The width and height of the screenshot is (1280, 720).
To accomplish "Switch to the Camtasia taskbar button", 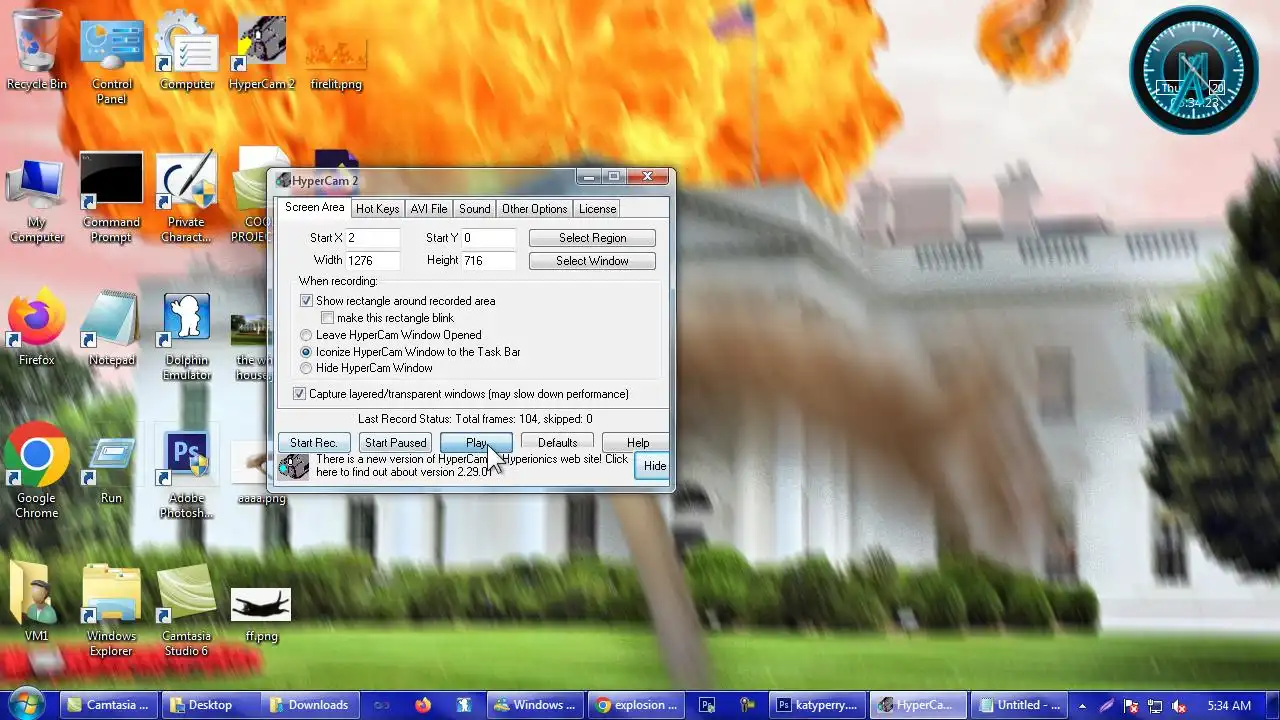I will [108, 705].
